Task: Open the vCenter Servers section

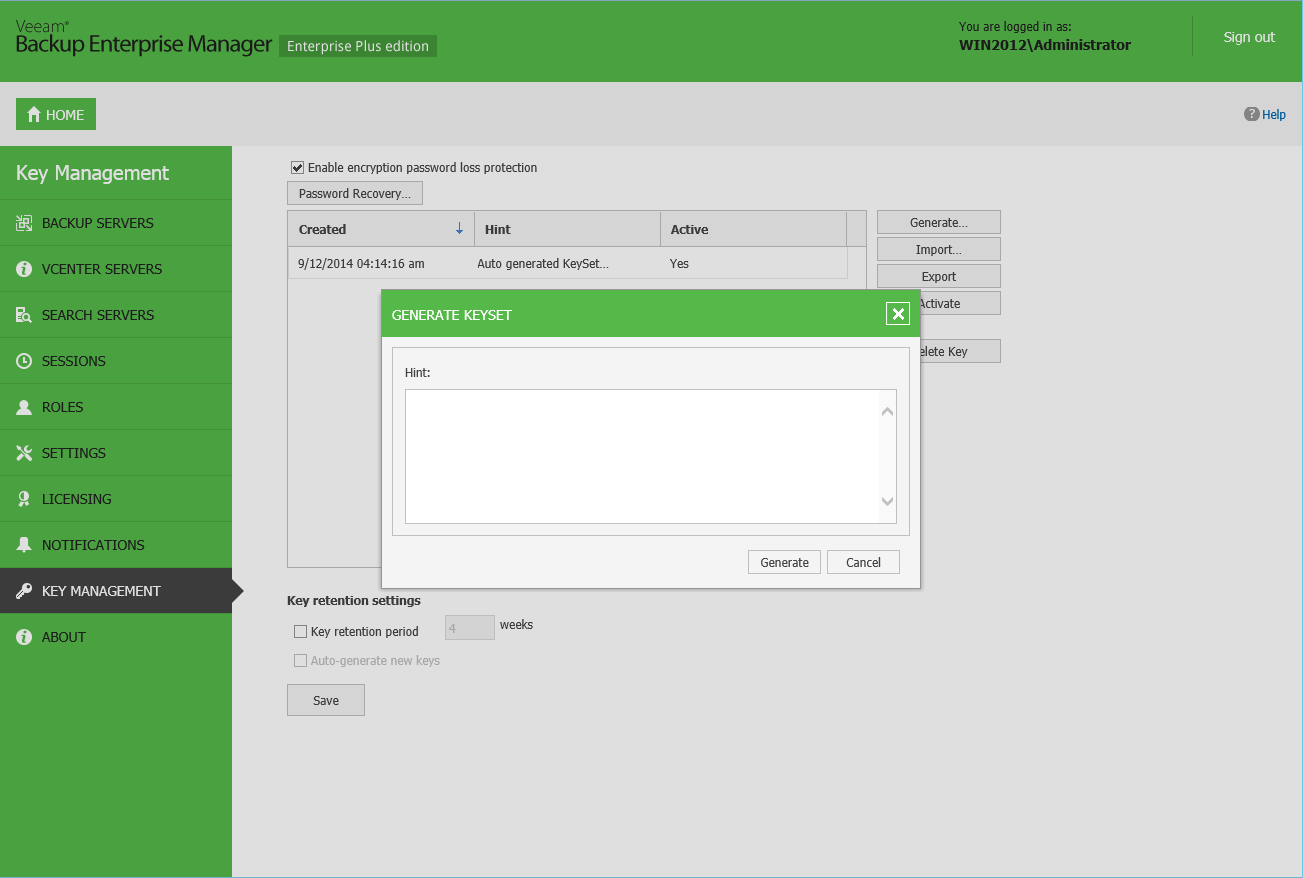Action: click(116, 269)
